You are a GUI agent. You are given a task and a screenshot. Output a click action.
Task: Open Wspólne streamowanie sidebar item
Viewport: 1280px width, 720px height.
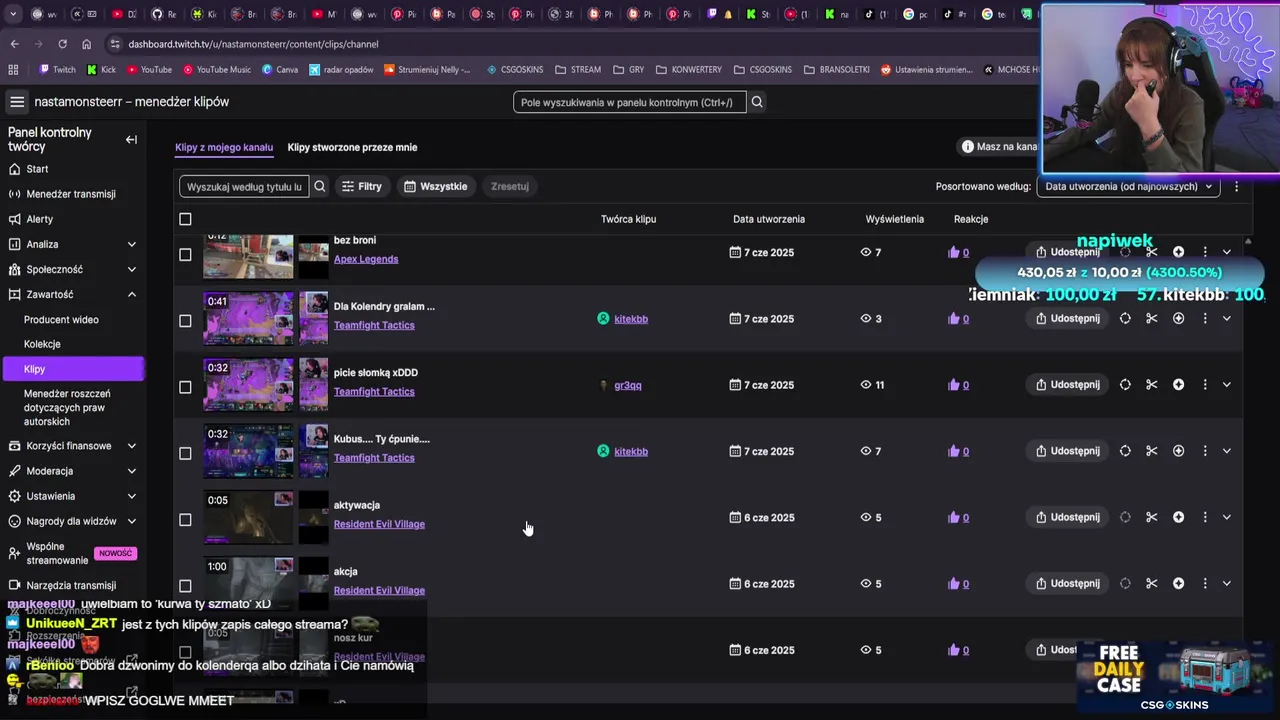72,554
